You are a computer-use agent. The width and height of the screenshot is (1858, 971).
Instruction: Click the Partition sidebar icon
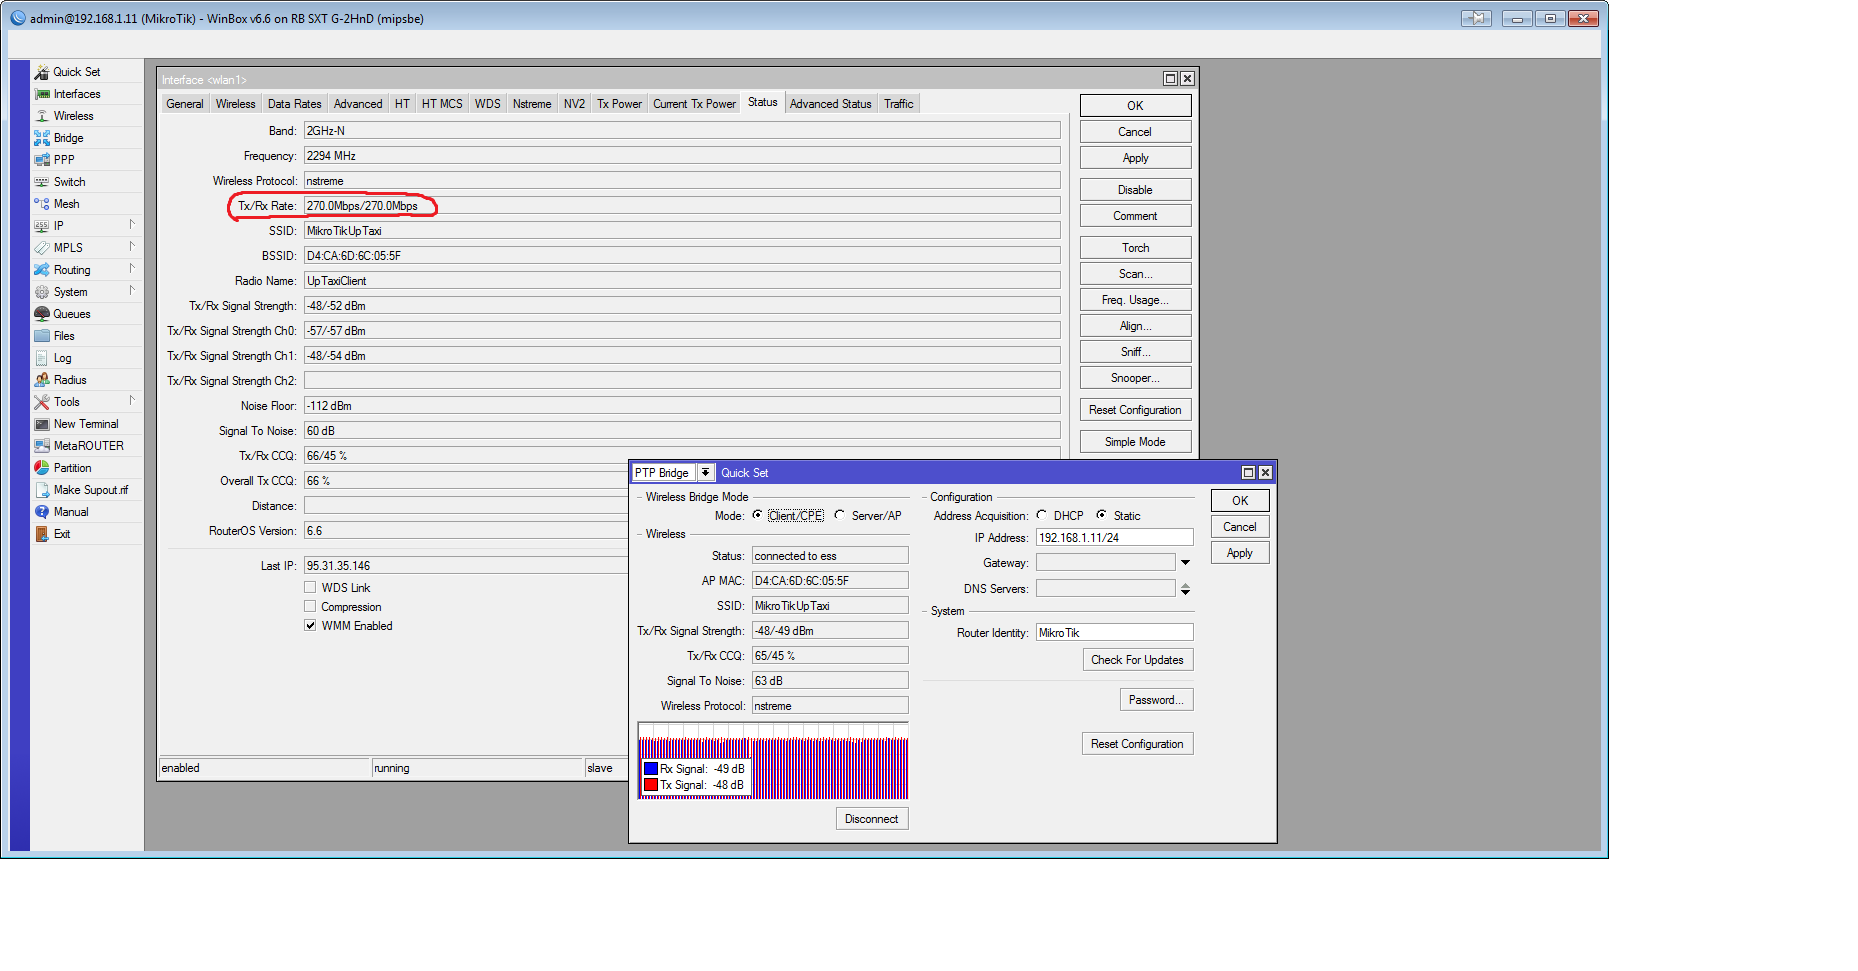pos(42,468)
